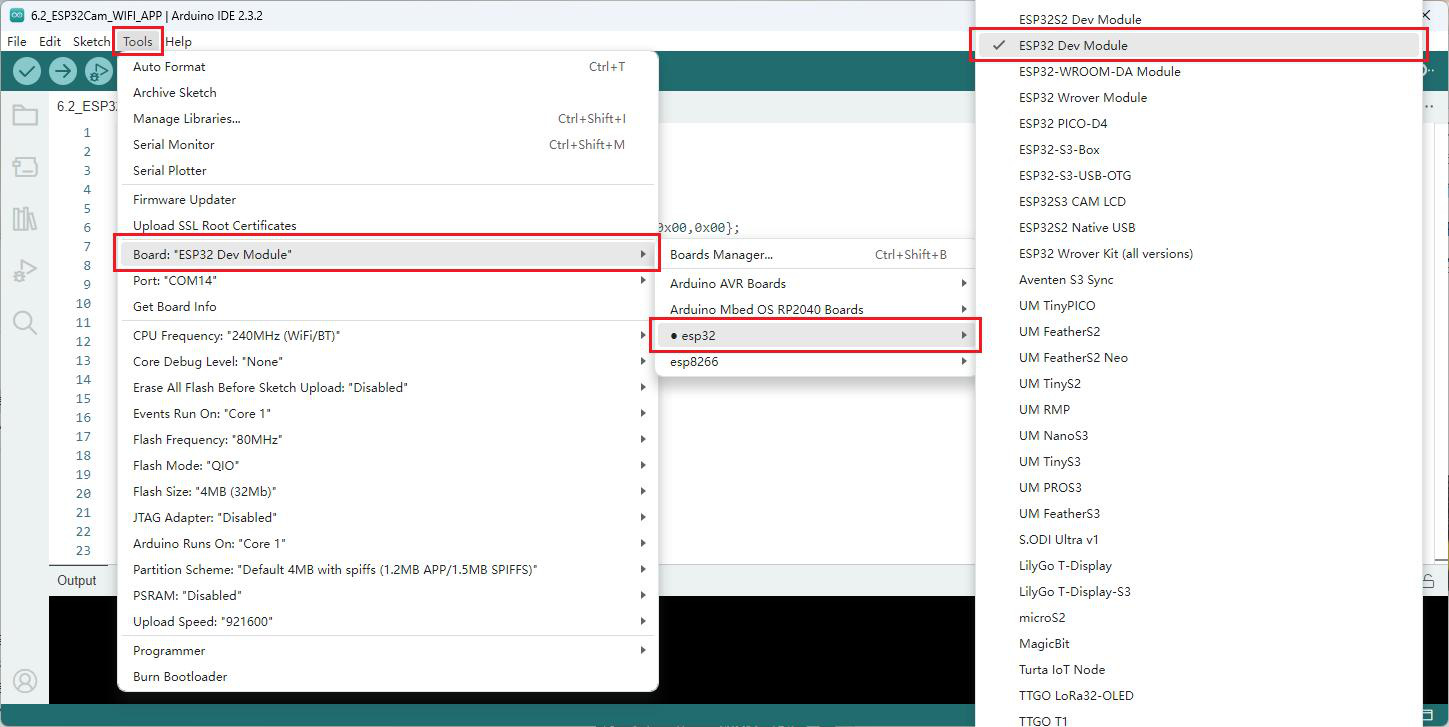Choose Manage Libraries... menu entry
The height and width of the screenshot is (727, 1449).
click(388, 119)
